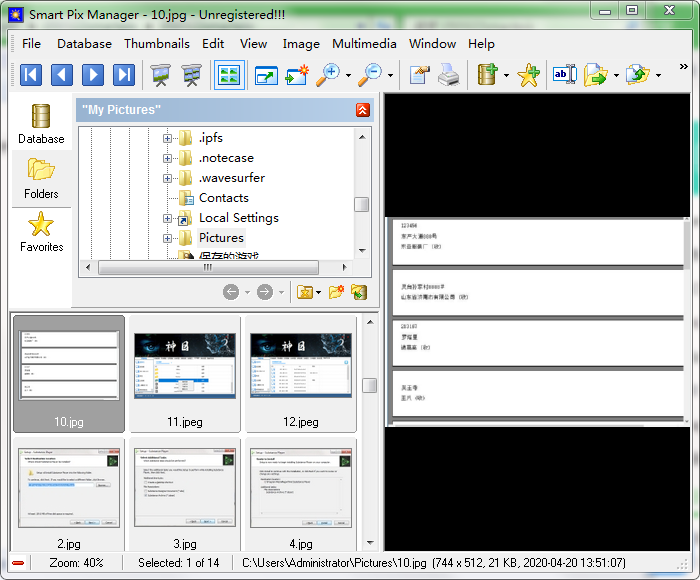Toggle the thumbnails view mode button
The image size is (700, 580).
[229, 74]
